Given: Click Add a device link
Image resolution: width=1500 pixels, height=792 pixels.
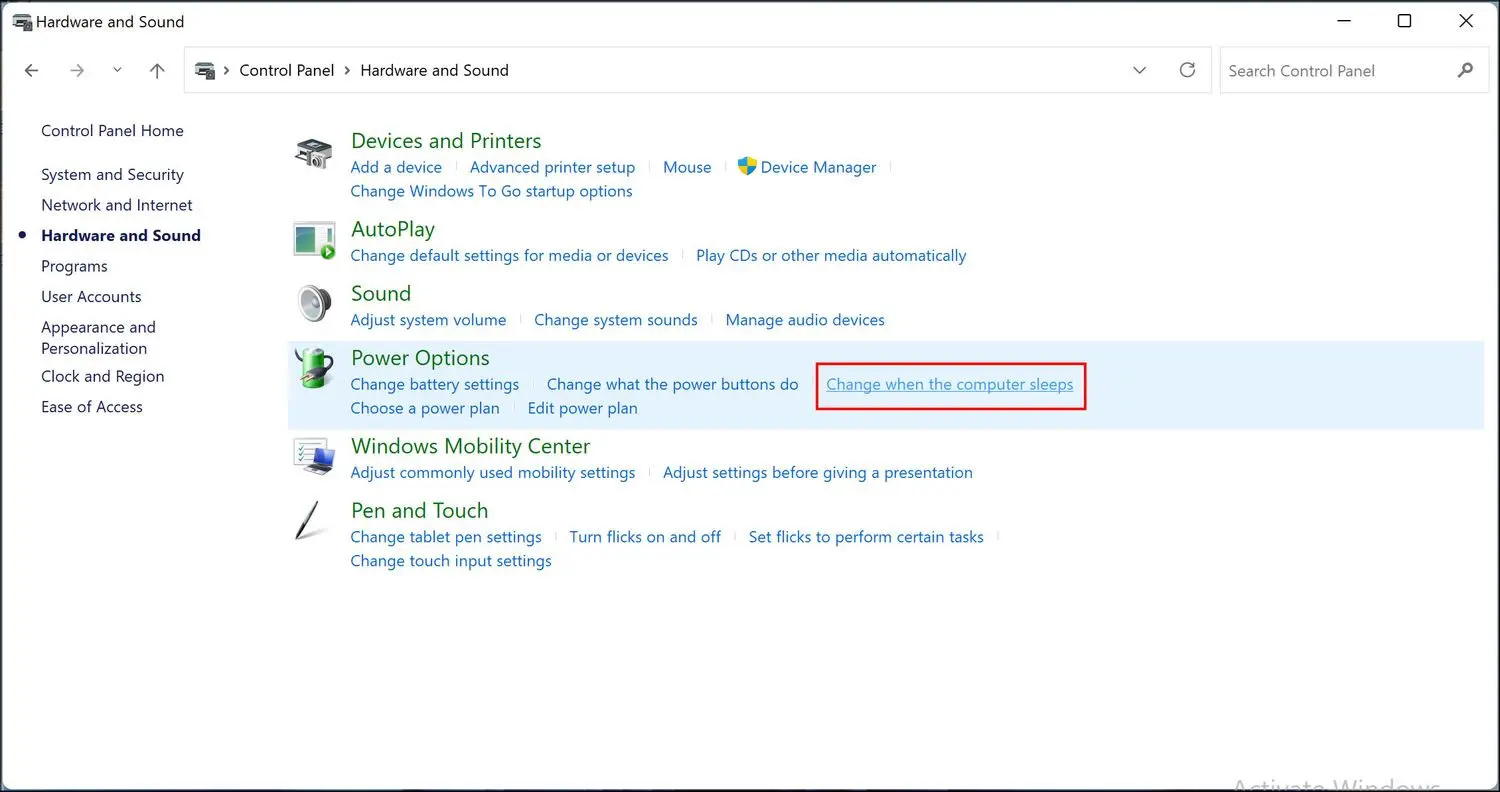Looking at the screenshot, I should (396, 168).
